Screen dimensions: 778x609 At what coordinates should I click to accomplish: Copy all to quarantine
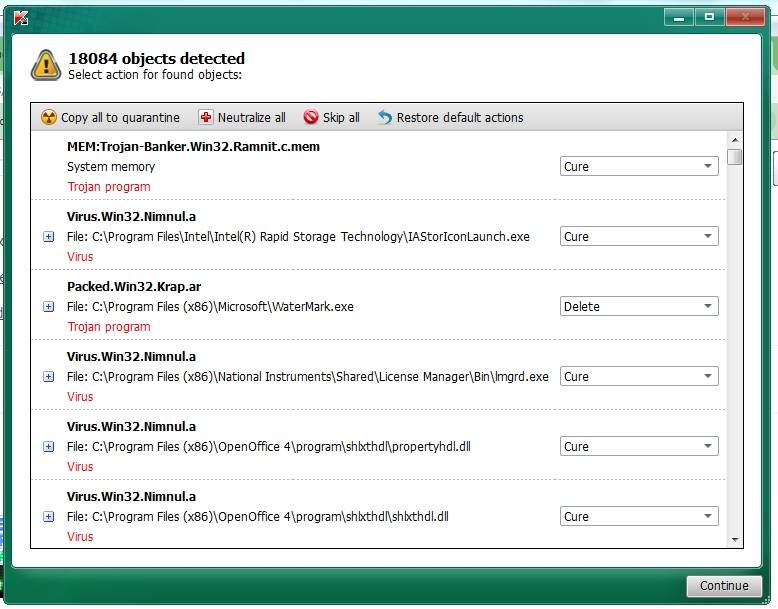[x=110, y=118]
